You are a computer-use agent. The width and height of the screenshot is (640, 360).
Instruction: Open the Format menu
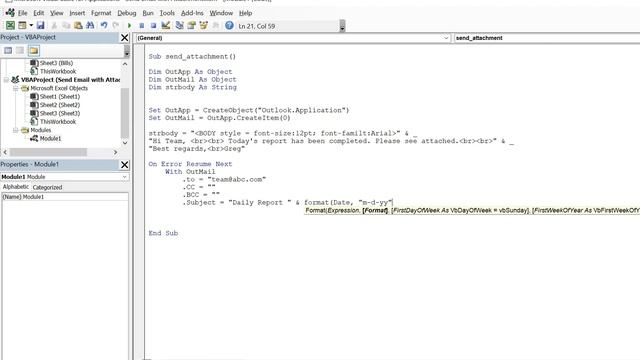point(101,13)
